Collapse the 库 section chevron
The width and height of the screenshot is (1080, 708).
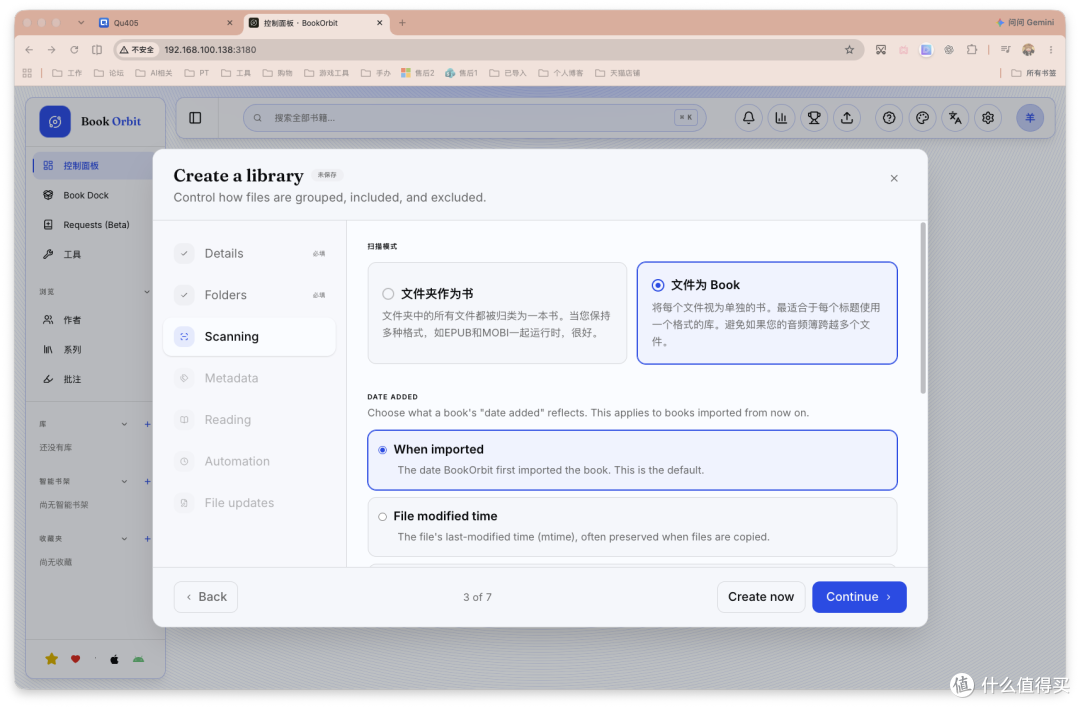[124, 424]
